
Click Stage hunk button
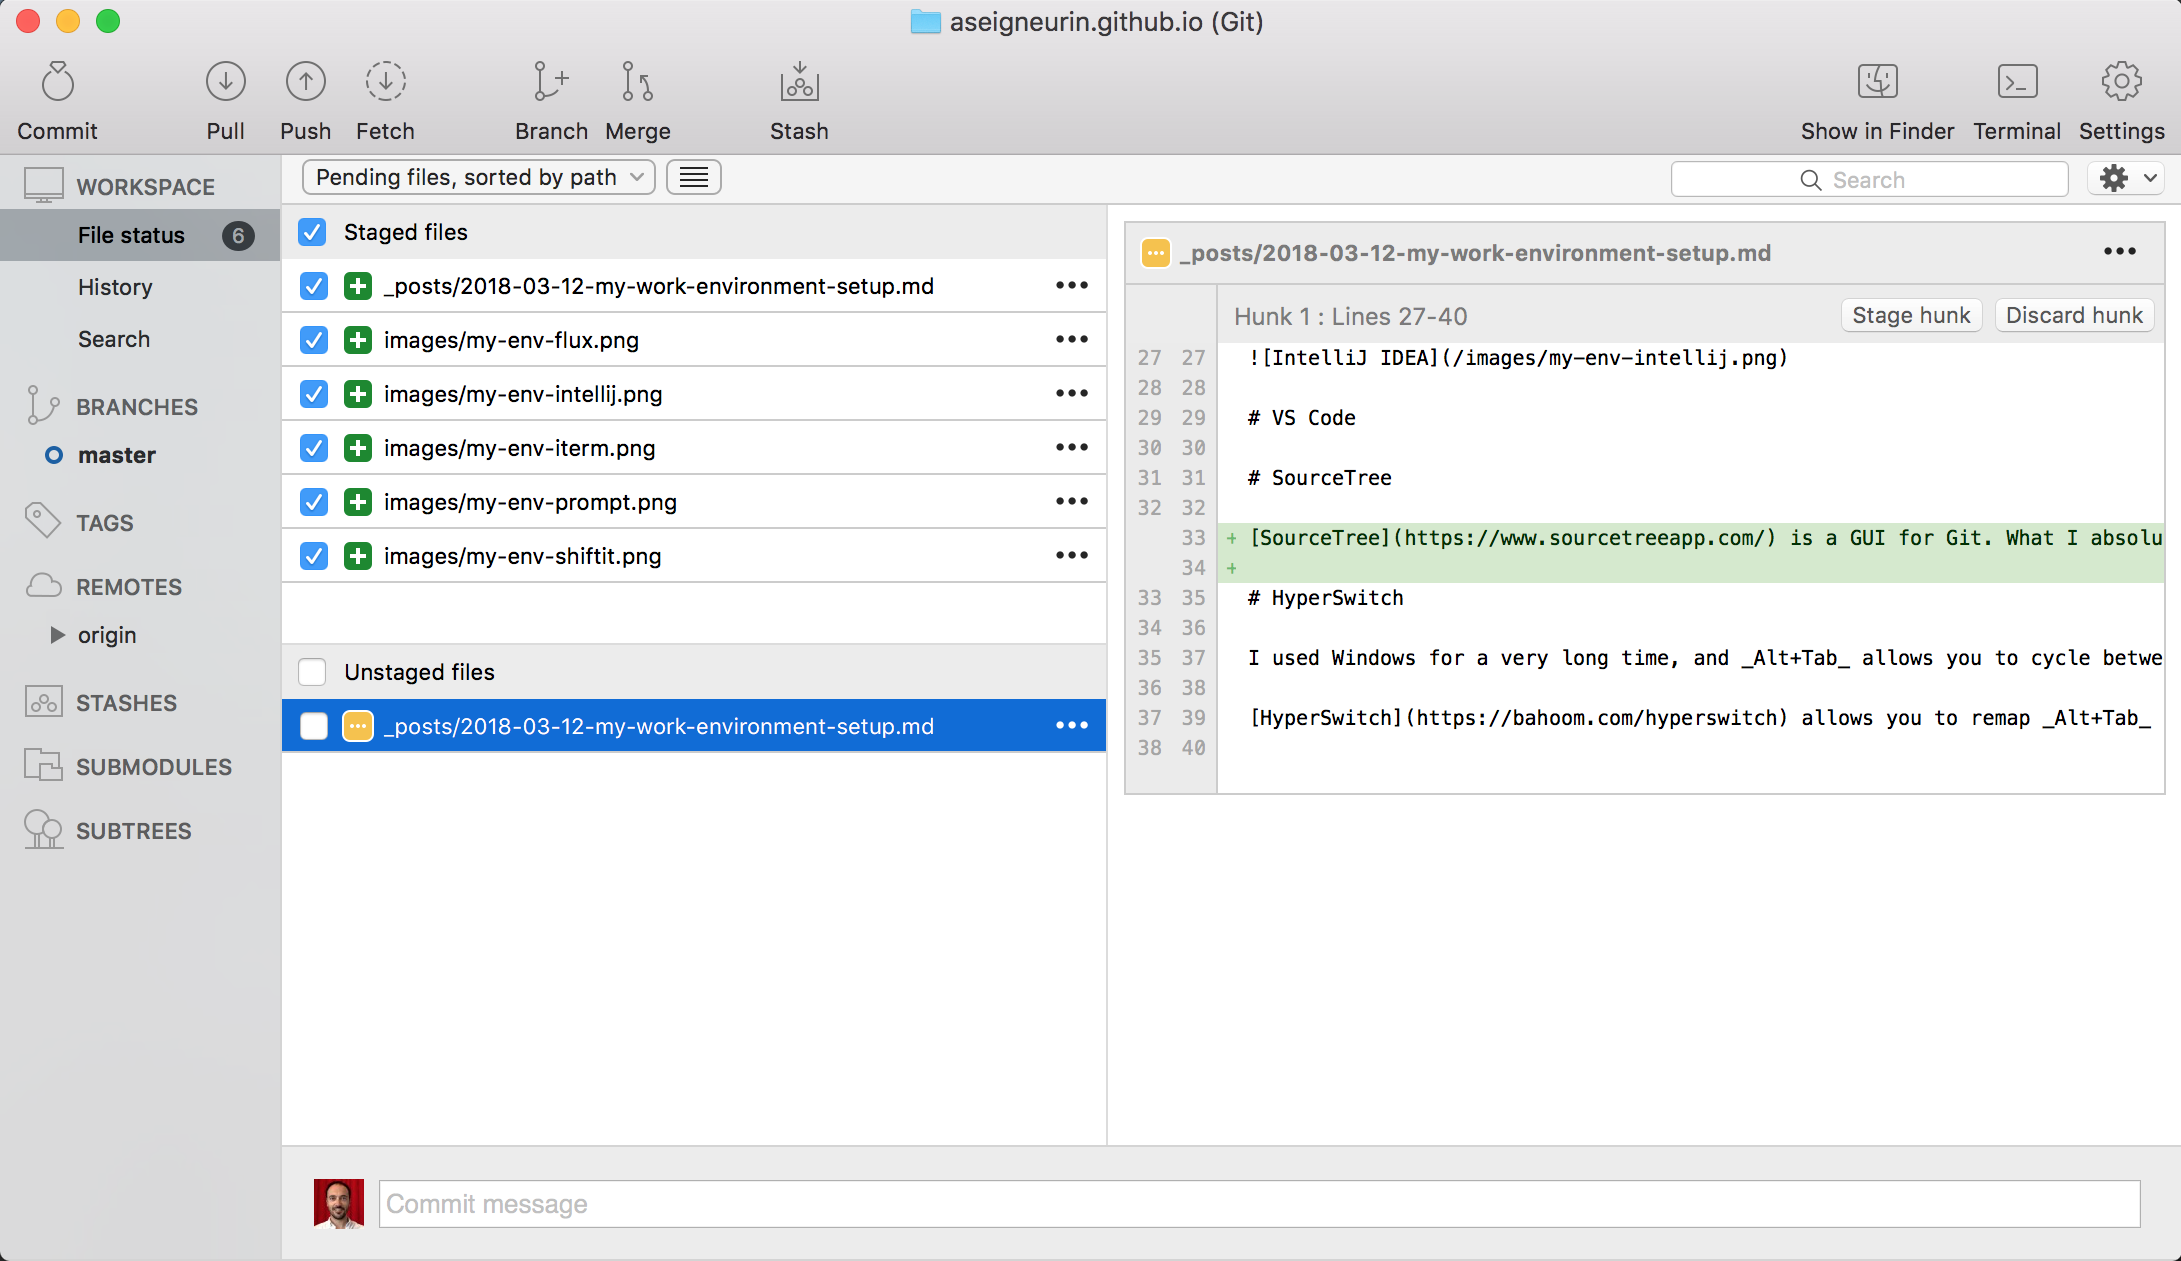click(1914, 315)
